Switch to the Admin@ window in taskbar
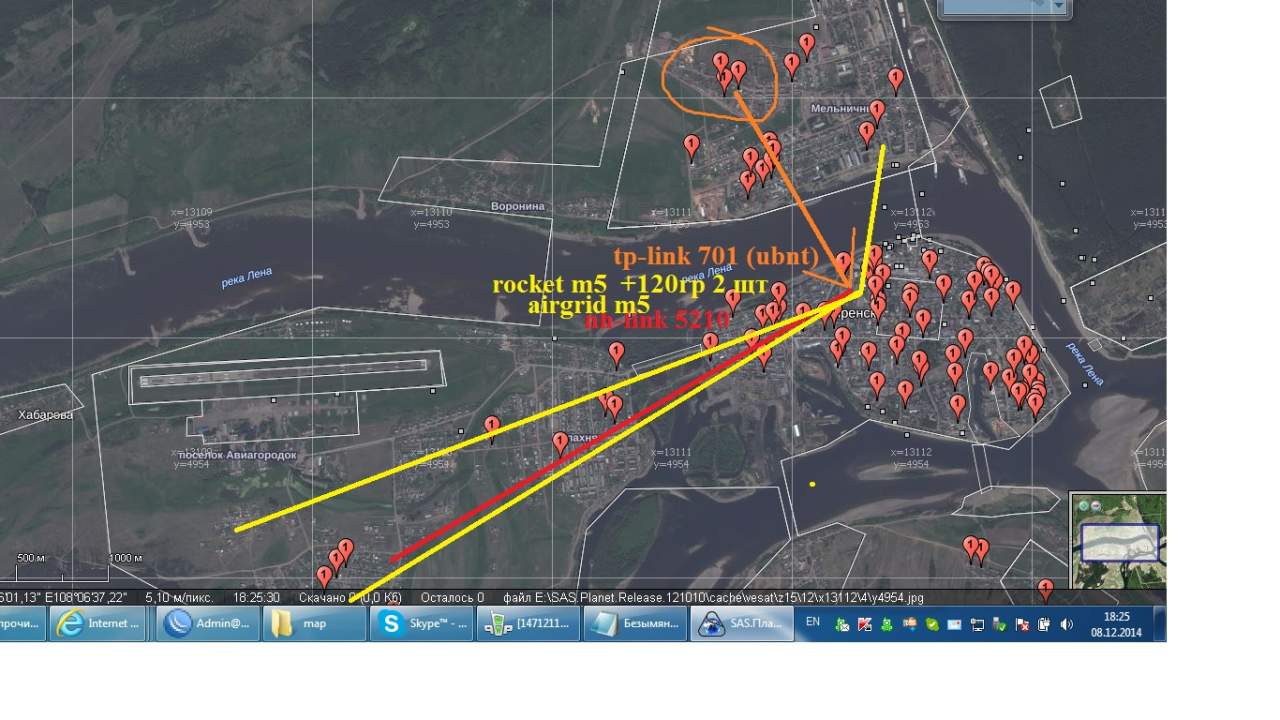This screenshot has height=720, width=1280. pyautogui.click(x=206, y=624)
